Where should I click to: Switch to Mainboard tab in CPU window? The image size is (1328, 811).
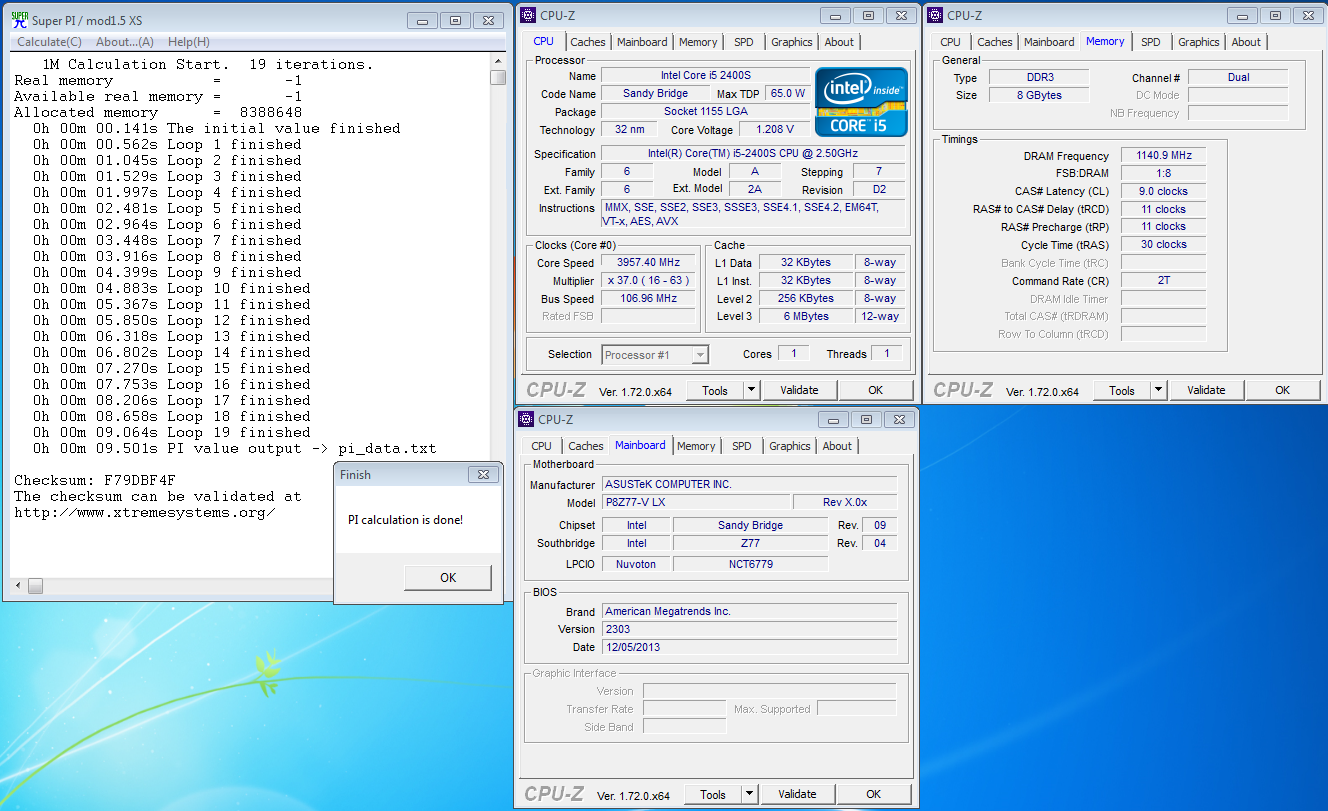pyautogui.click(x=642, y=42)
